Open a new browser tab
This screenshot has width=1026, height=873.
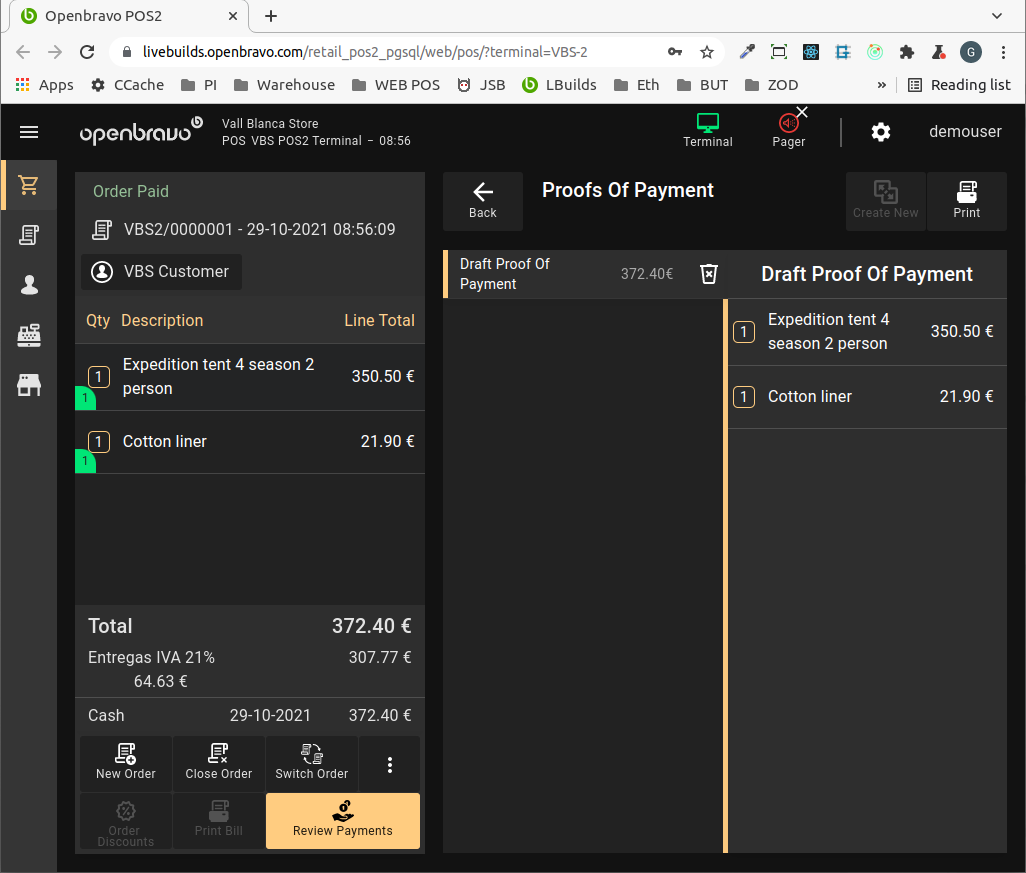(271, 16)
